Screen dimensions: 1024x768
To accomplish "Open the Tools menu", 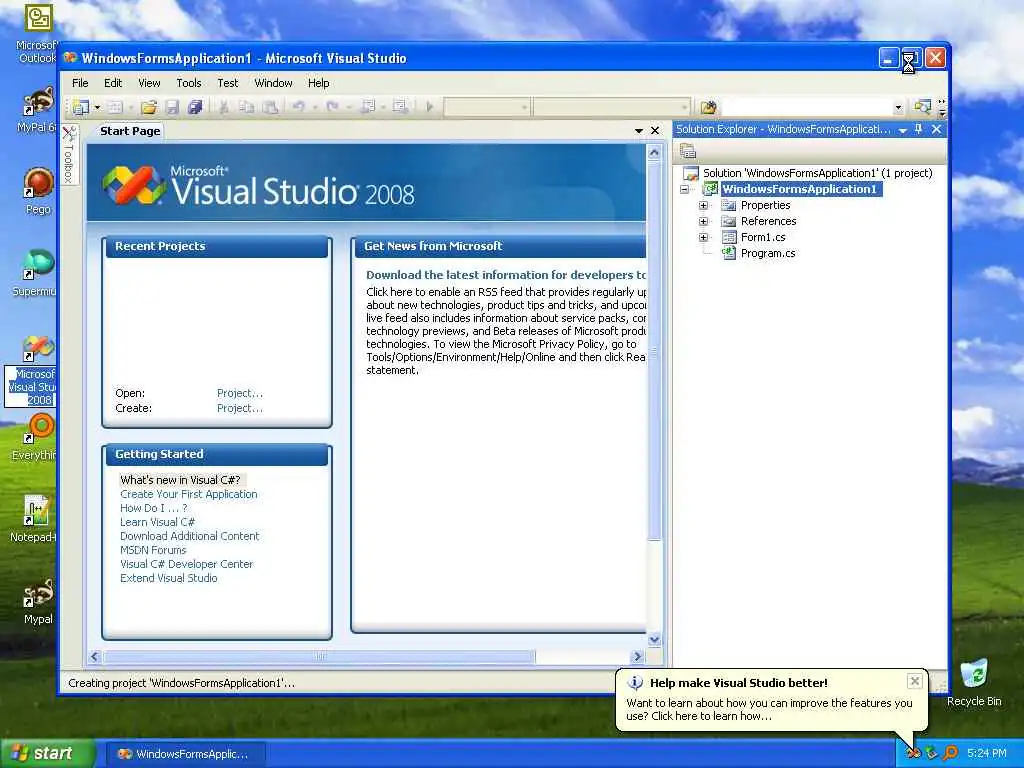I will coord(189,83).
